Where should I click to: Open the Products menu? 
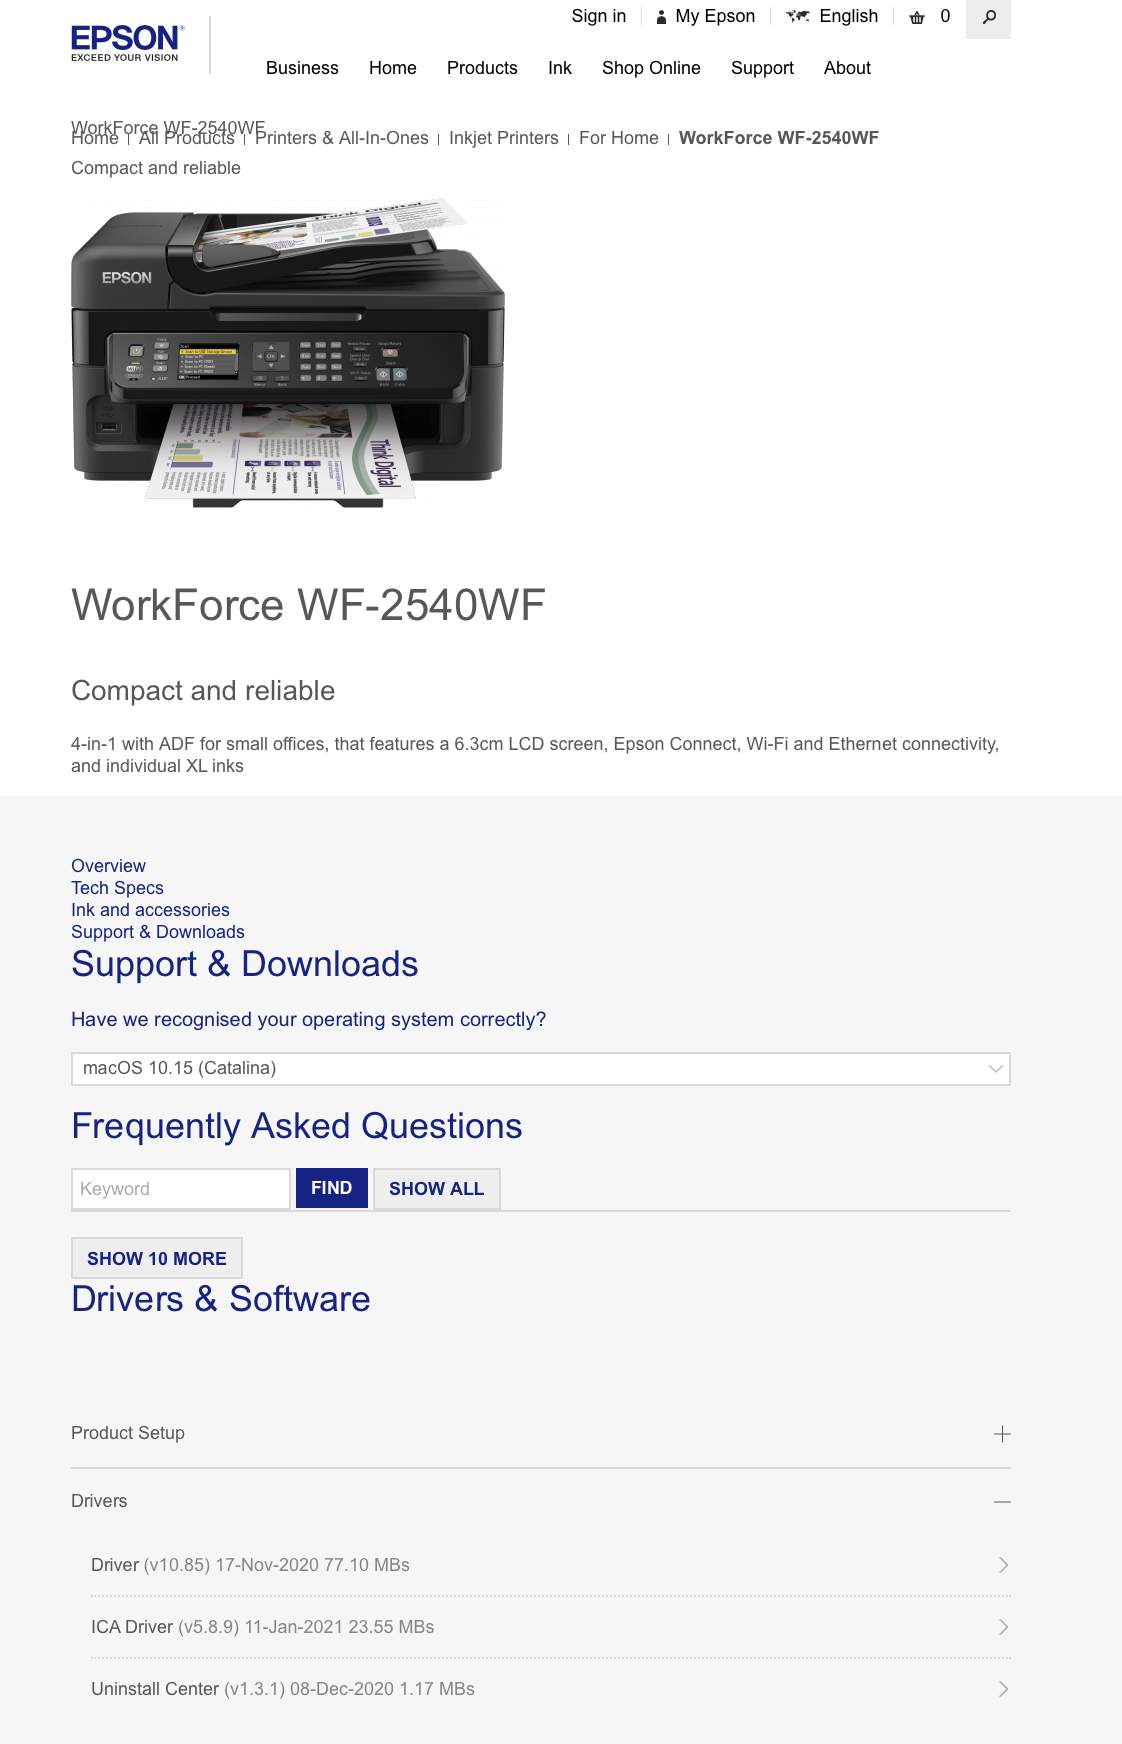click(482, 68)
